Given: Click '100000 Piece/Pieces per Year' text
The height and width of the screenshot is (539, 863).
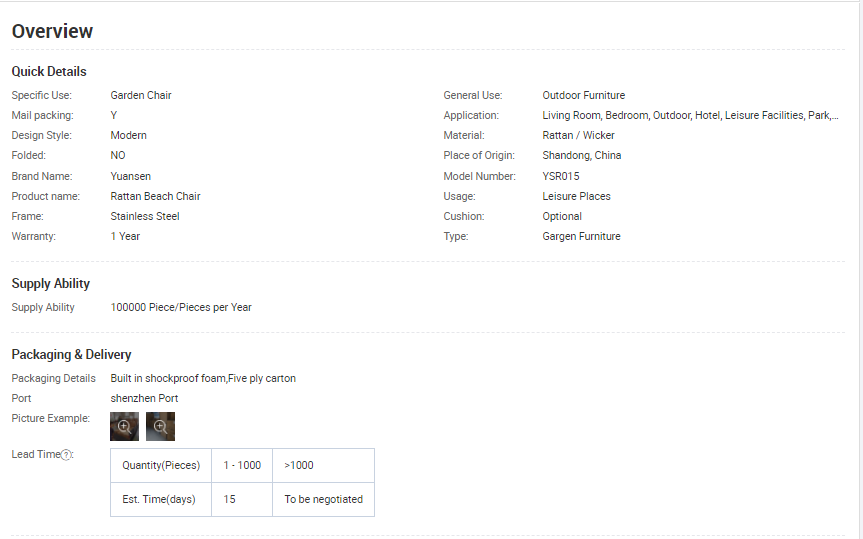Looking at the screenshot, I should 181,308.
